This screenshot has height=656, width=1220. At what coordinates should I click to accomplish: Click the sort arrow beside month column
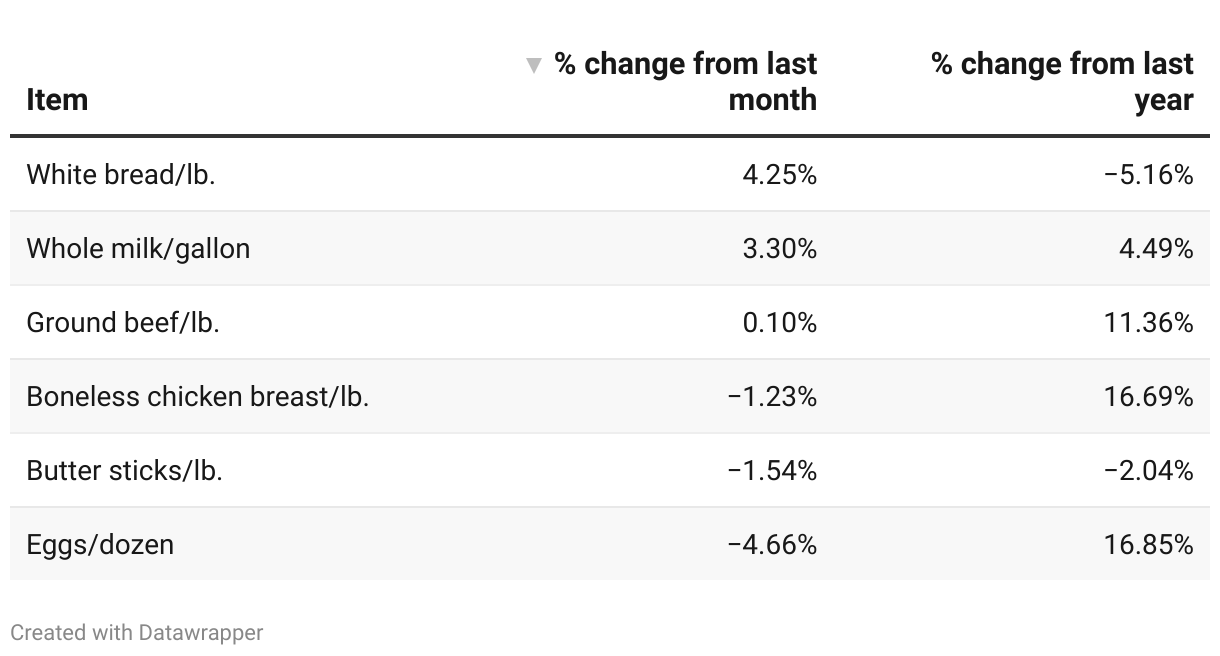(534, 66)
